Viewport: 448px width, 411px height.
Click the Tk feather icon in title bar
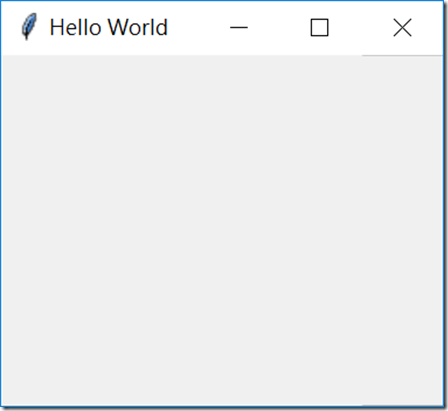tap(29, 26)
